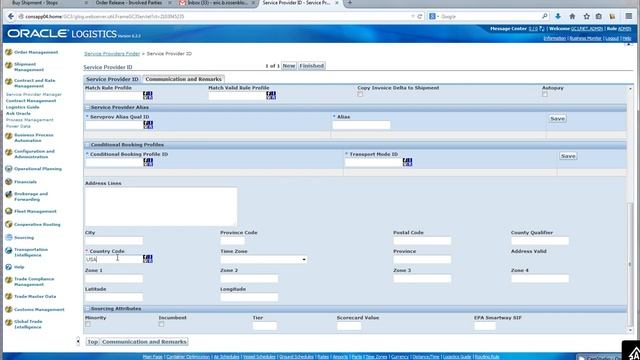Open Financials sidebar icon
The image size is (640, 360).
point(9,182)
